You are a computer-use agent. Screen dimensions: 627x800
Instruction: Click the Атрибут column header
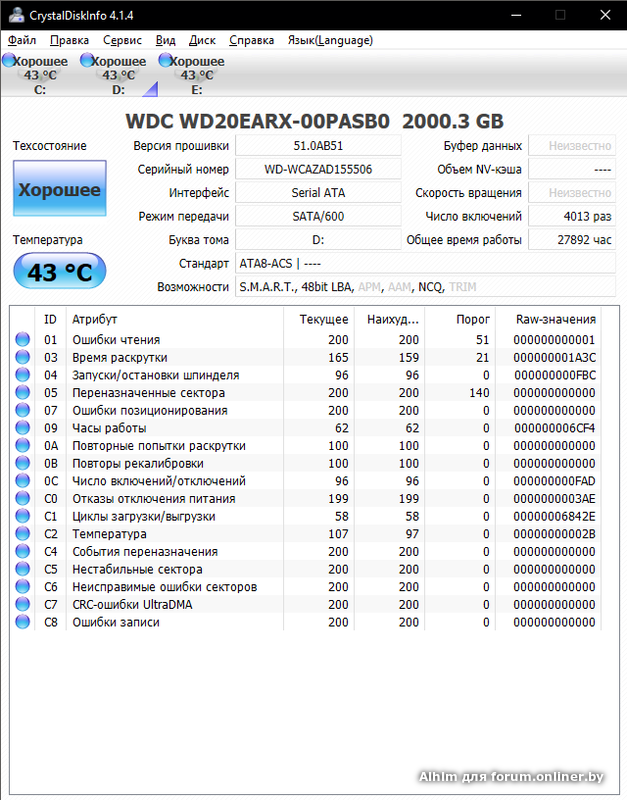[174, 319]
